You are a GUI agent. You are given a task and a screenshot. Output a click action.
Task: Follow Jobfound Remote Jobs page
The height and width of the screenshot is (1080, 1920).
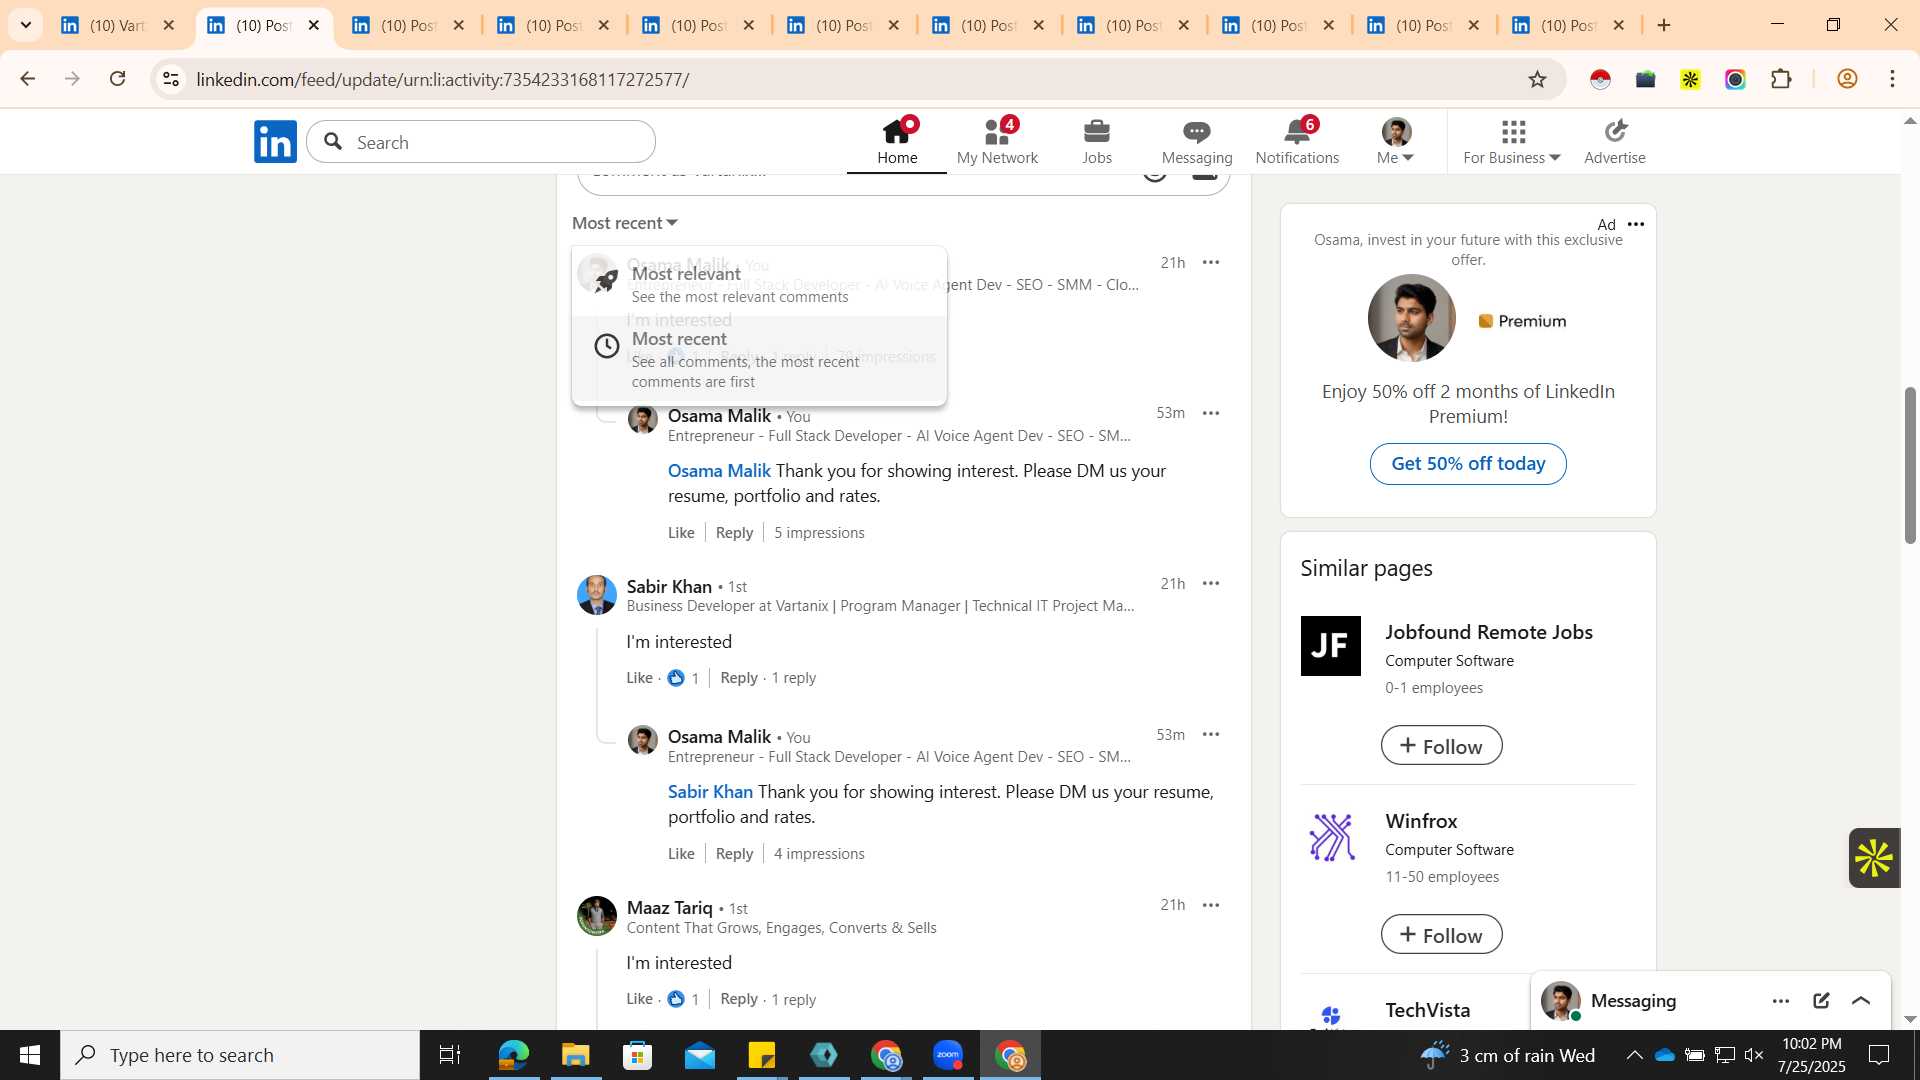click(x=1441, y=746)
